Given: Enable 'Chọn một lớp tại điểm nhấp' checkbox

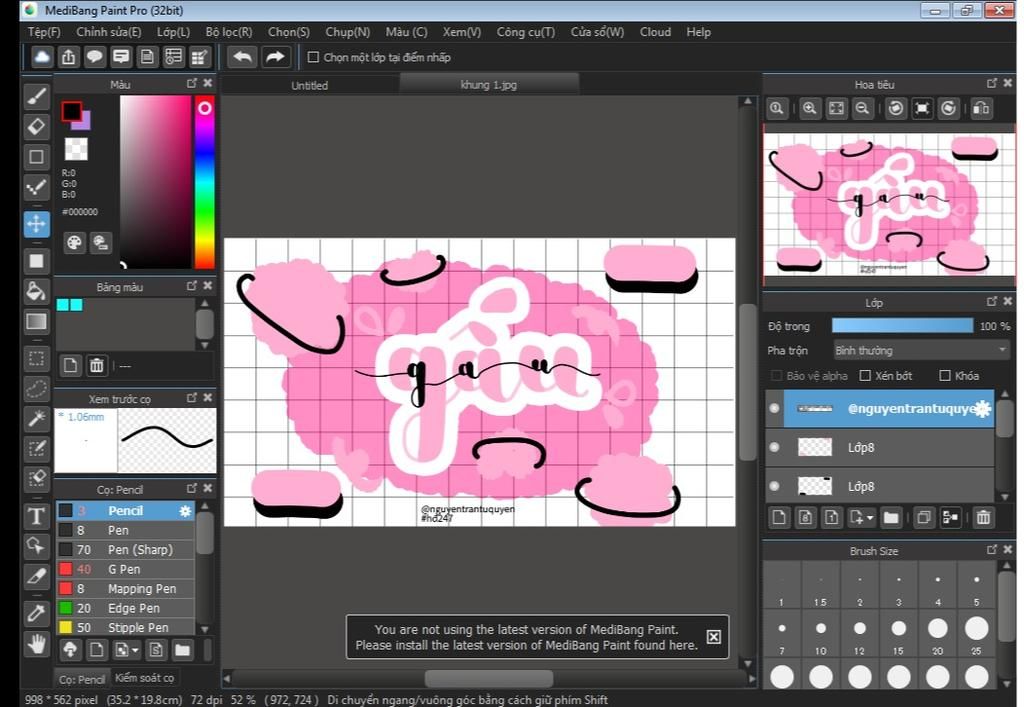Looking at the screenshot, I should 313,57.
